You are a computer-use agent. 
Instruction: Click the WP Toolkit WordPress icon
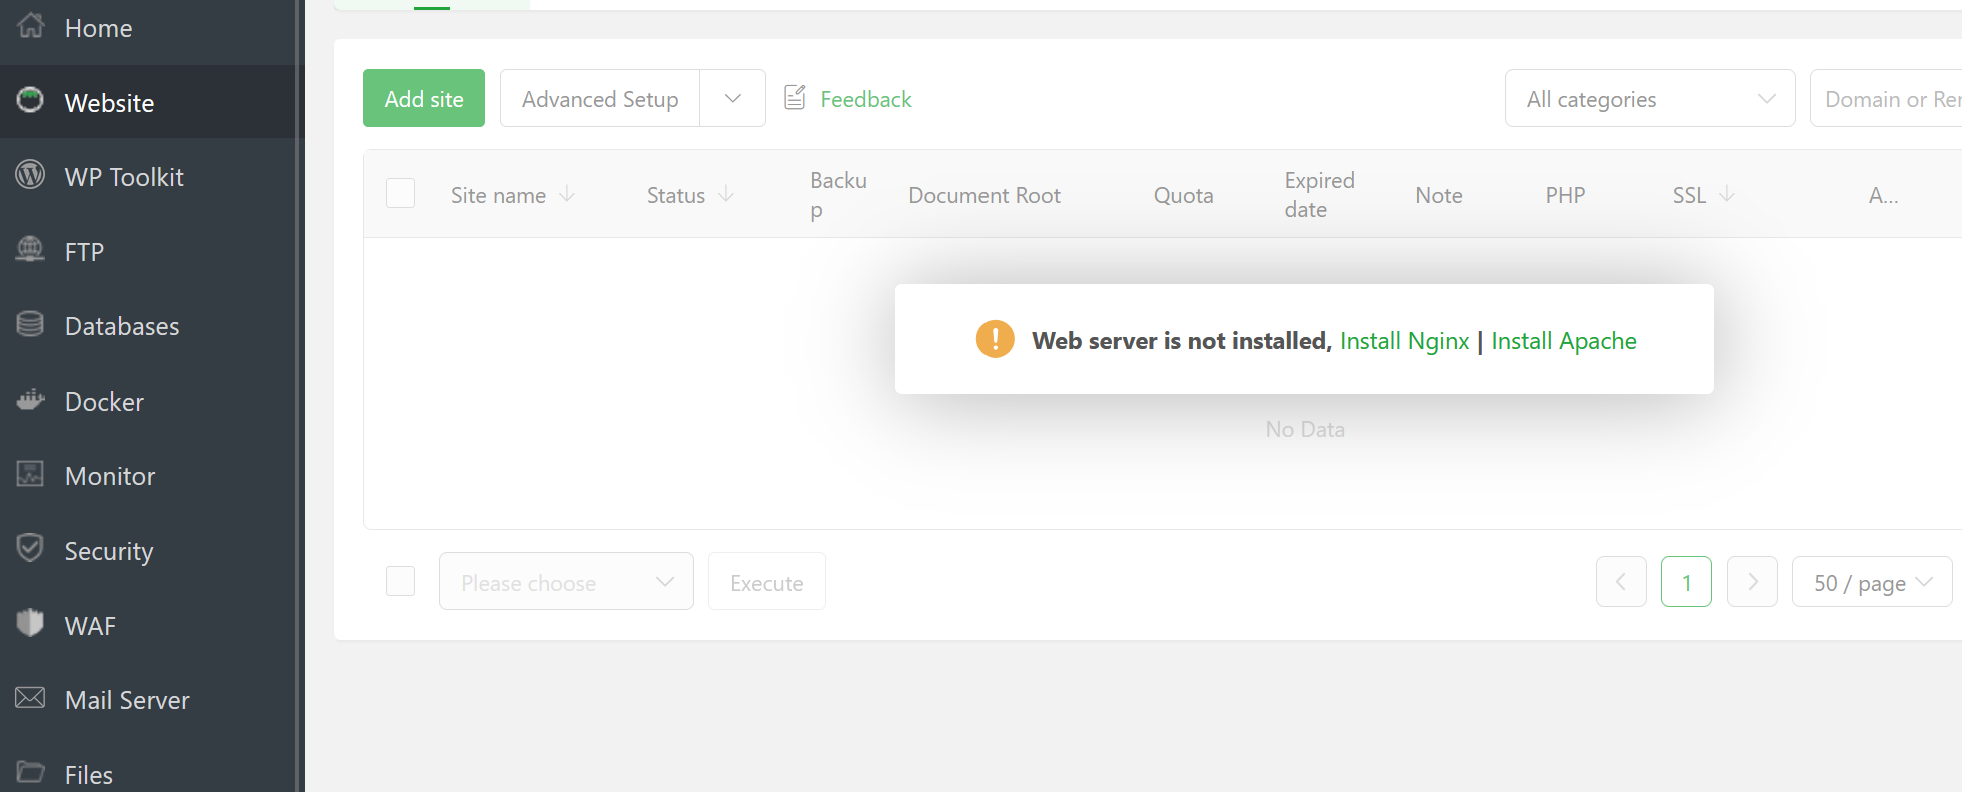(x=31, y=175)
